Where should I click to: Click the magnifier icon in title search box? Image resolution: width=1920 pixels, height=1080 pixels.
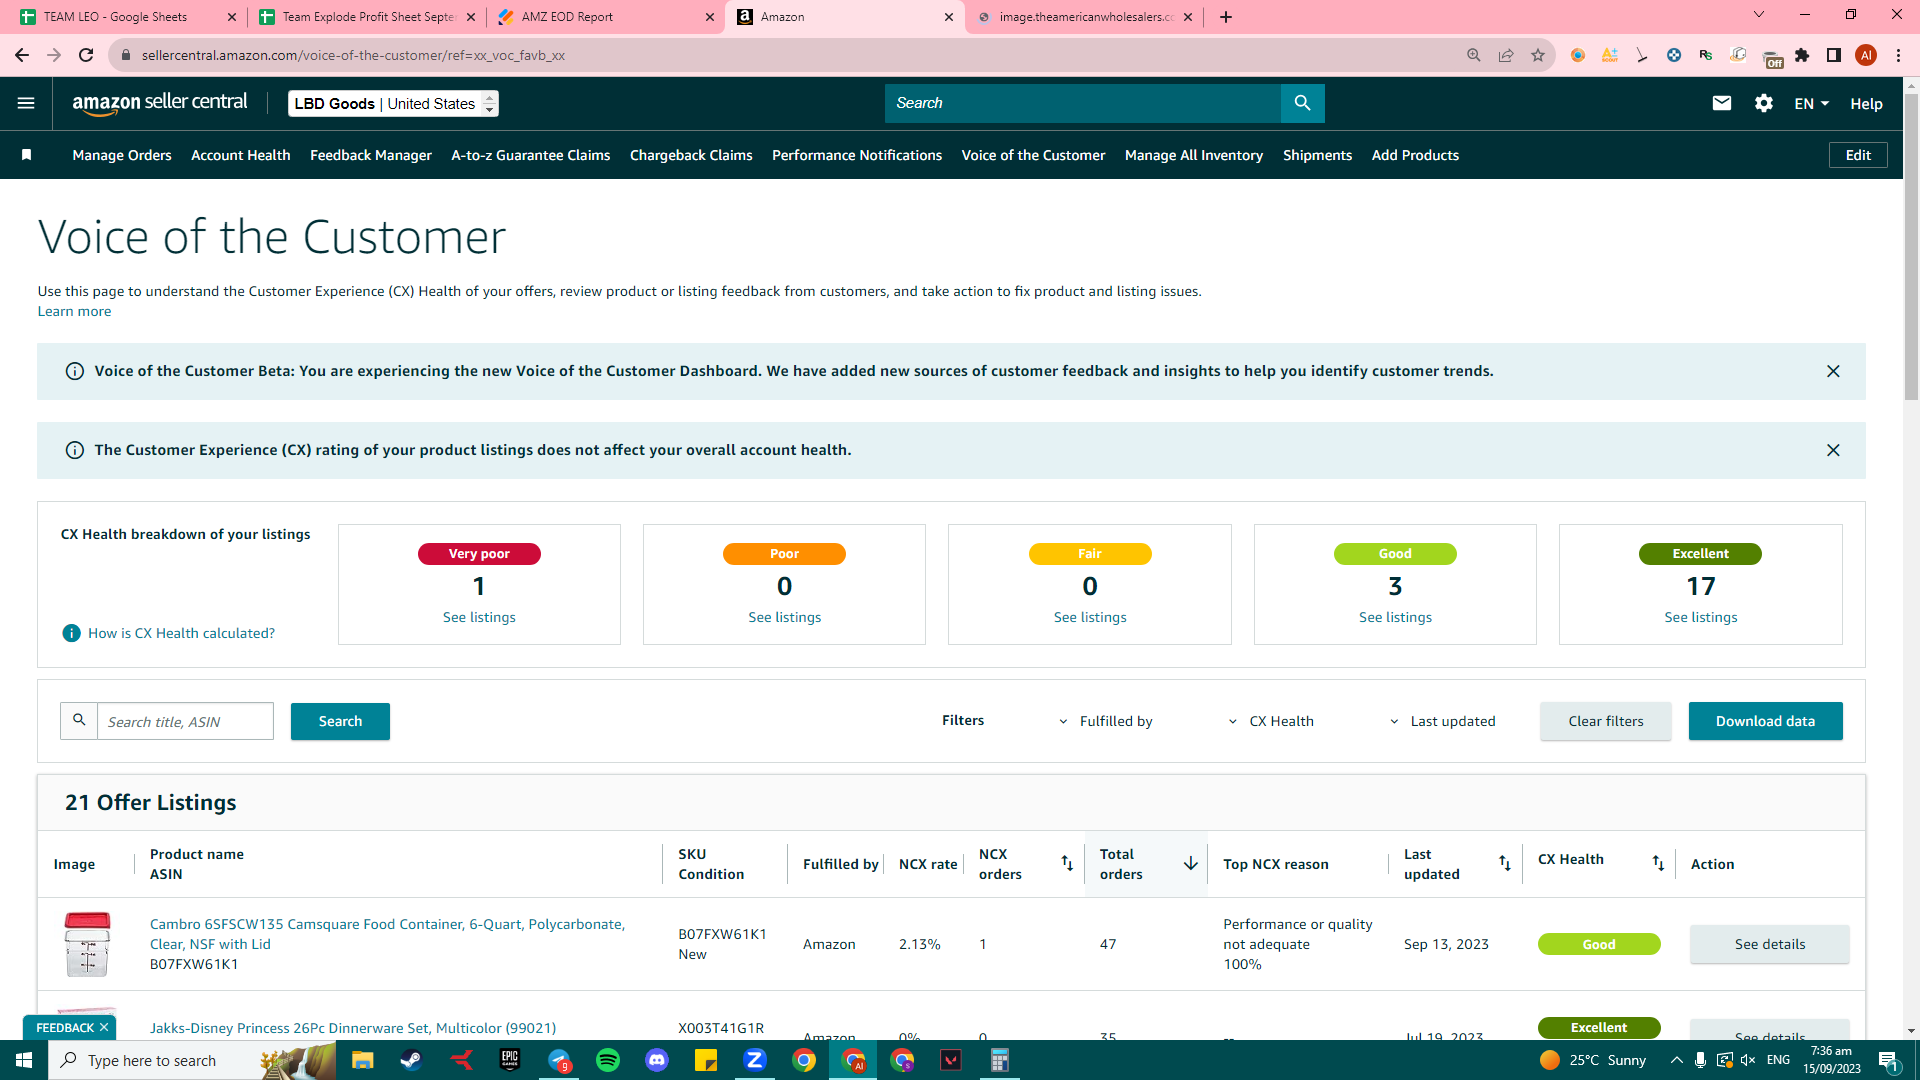coord(79,721)
